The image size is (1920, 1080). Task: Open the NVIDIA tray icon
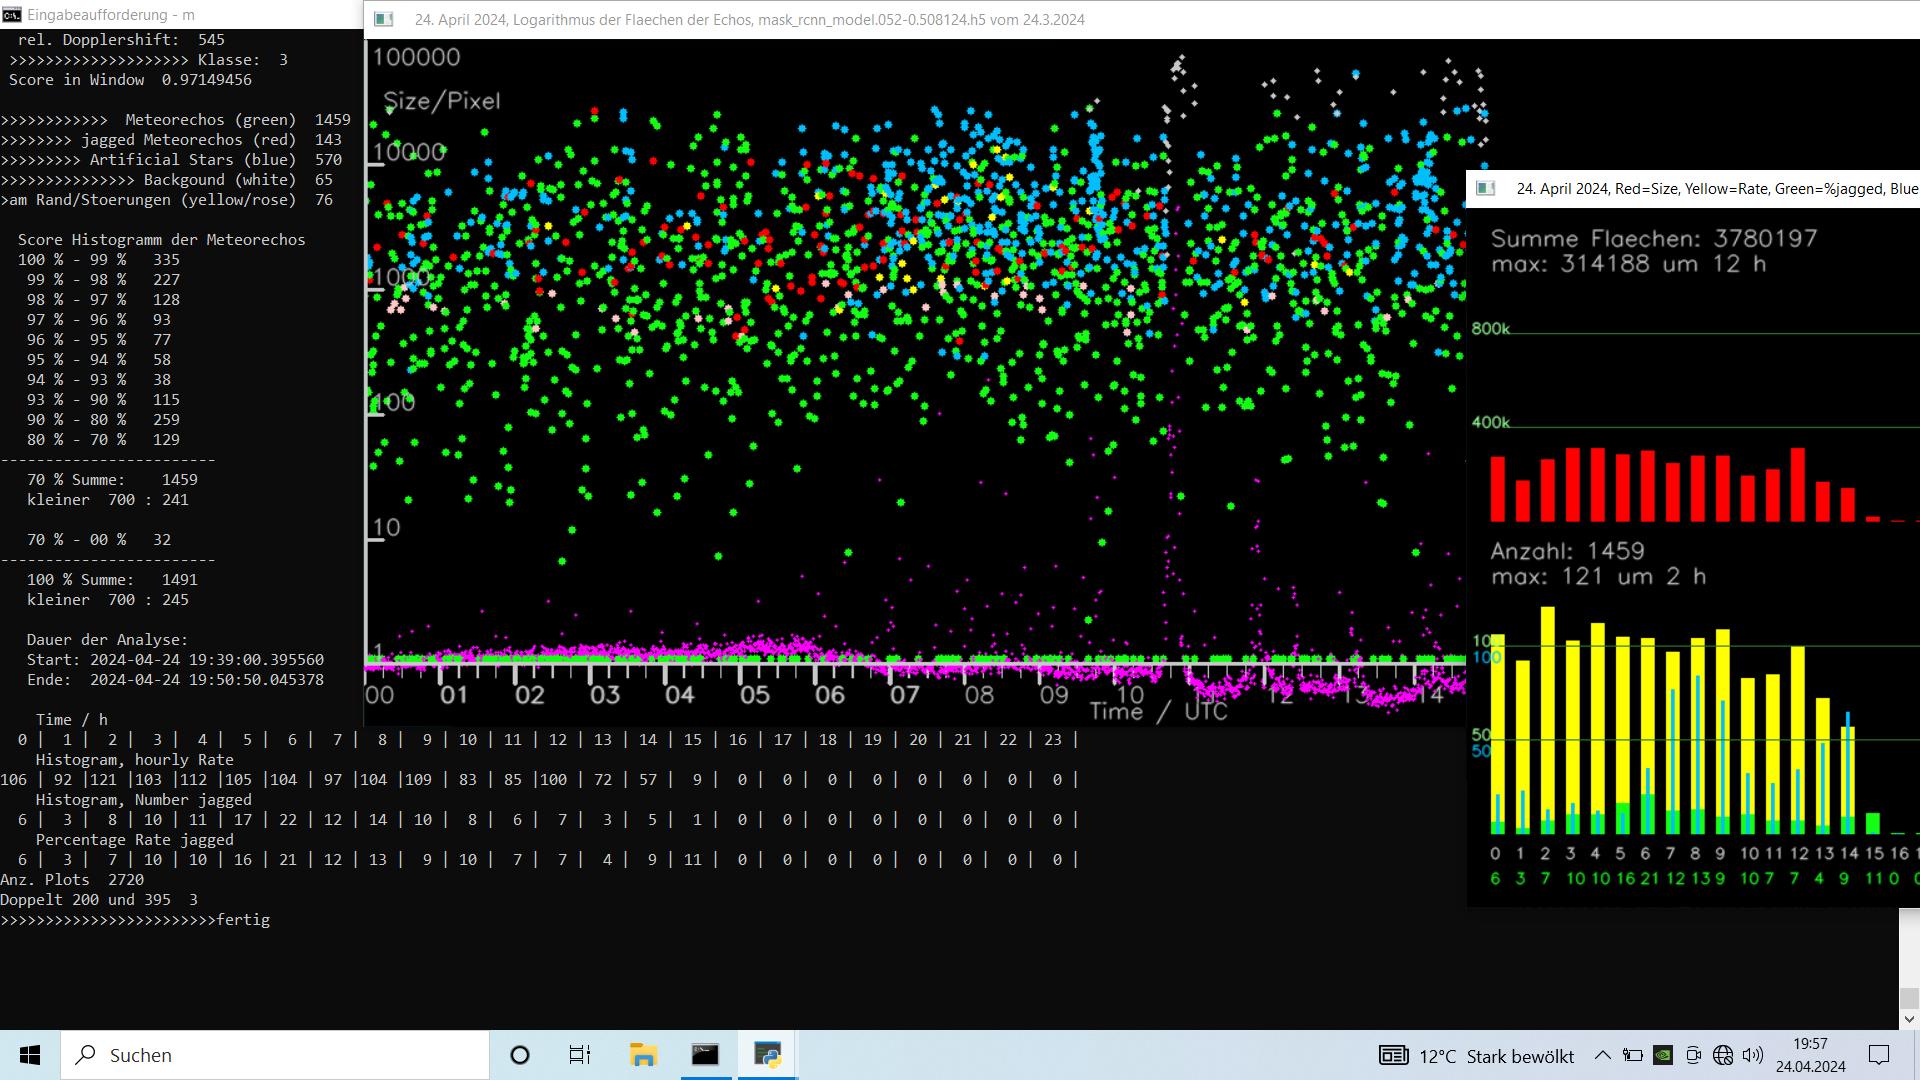point(1662,1055)
